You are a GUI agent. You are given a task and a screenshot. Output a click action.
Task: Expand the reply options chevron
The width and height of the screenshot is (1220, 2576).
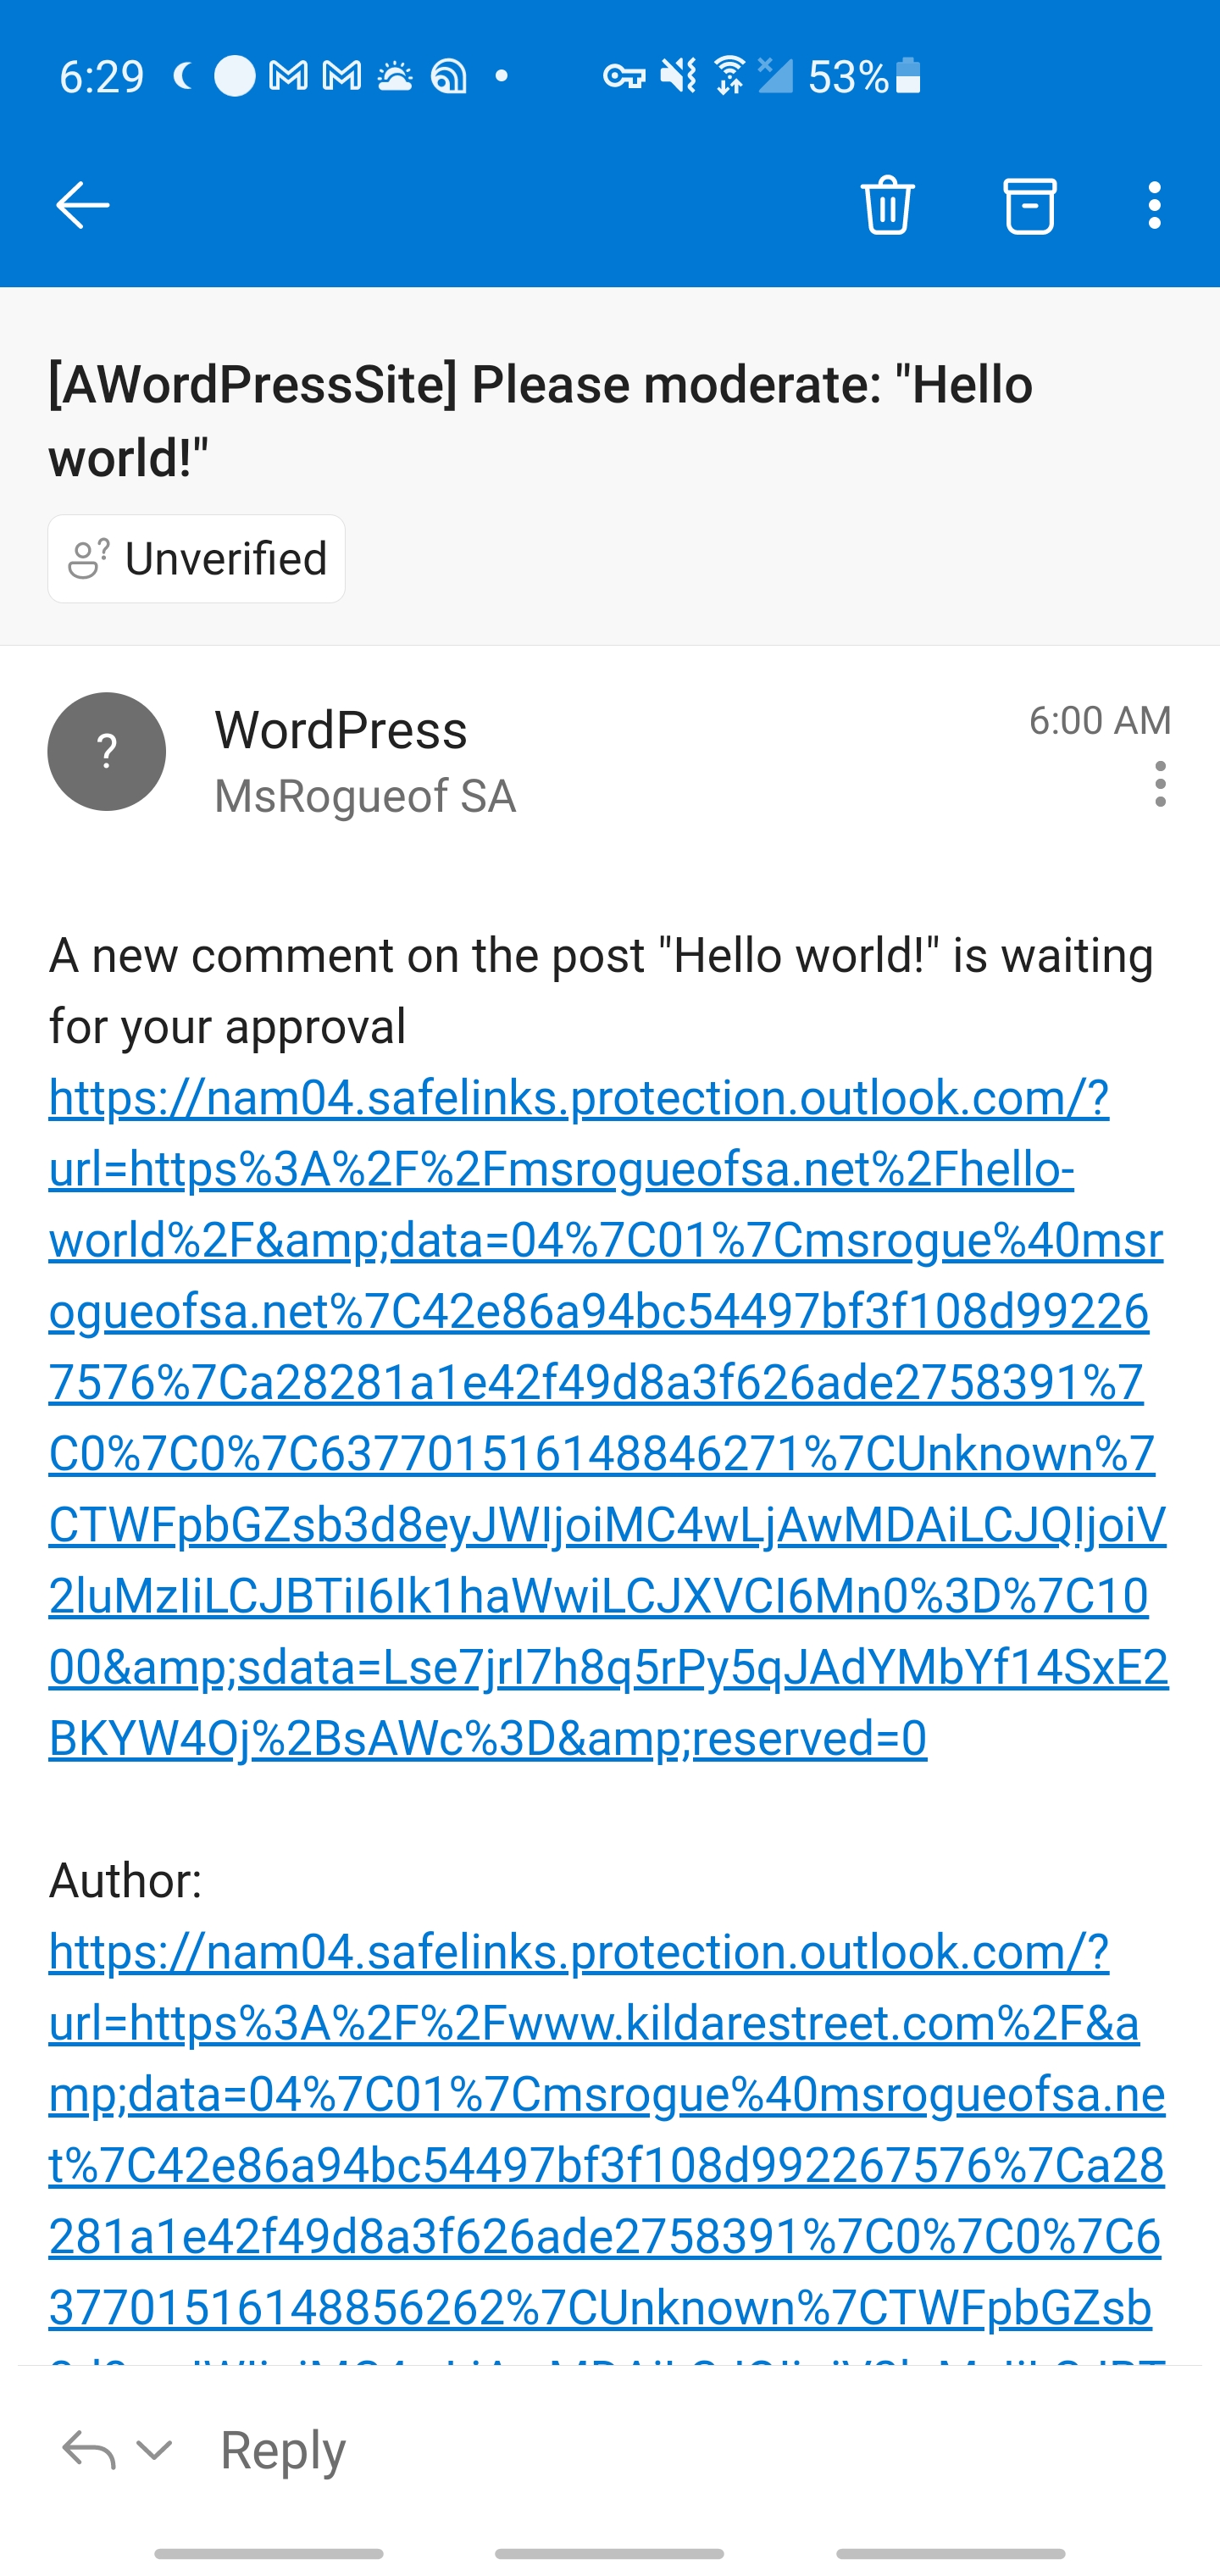(155, 2450)
